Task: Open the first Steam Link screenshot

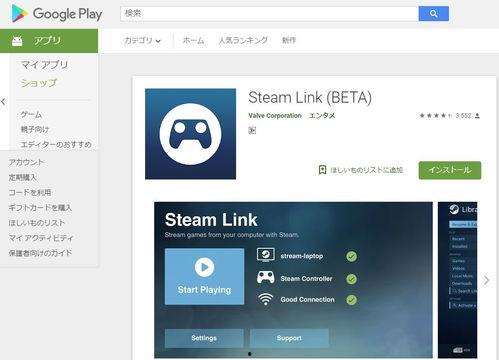Action: pyautogui.click(x=293, y=280)
